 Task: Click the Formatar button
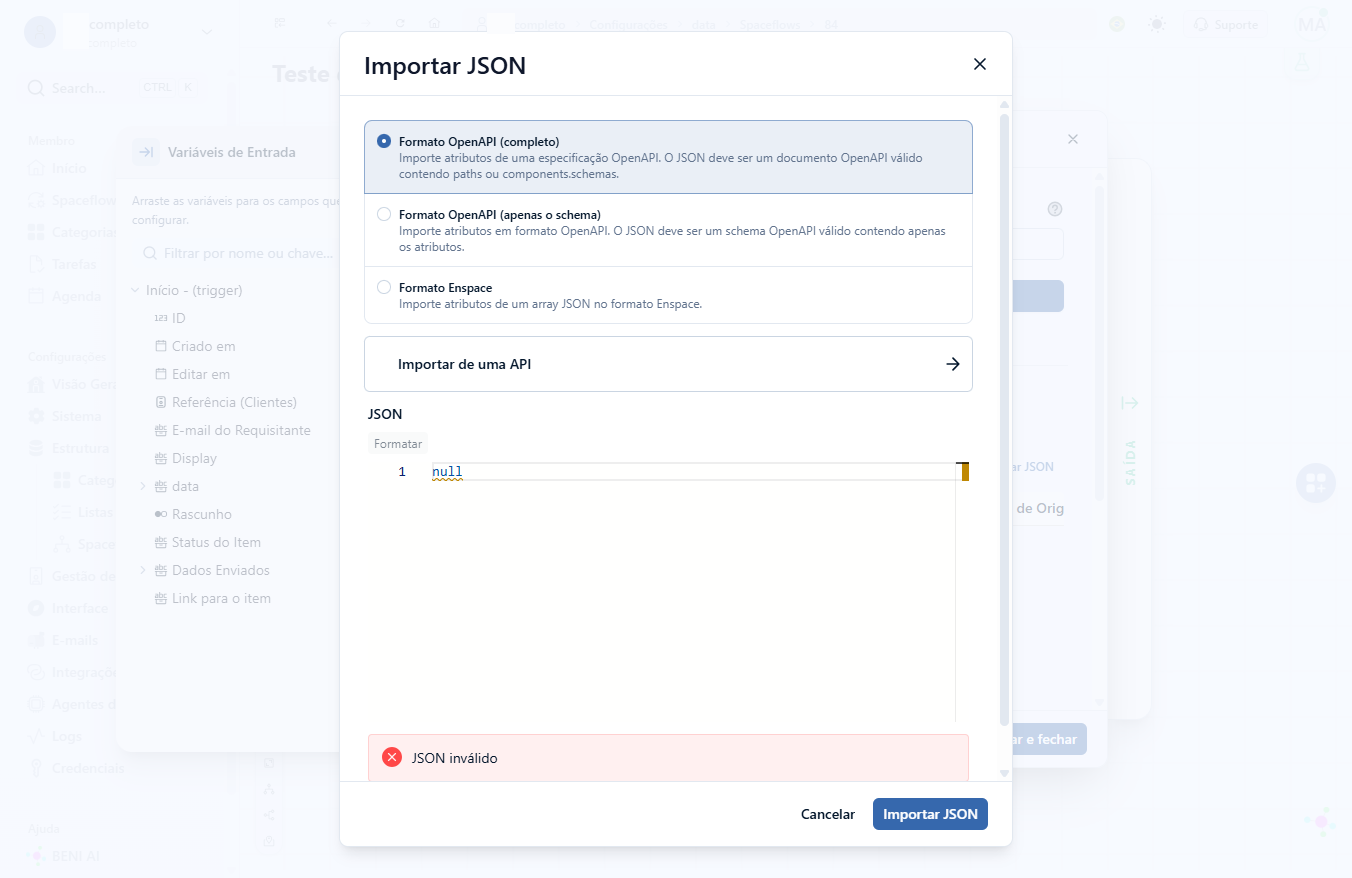[x=398, y=443]
